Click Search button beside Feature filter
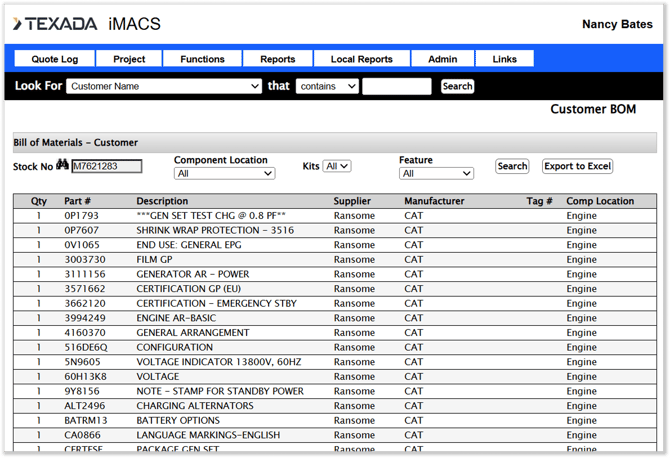This screenshot has width=670, height=458. pyautogui.click(x=512, y=166)
